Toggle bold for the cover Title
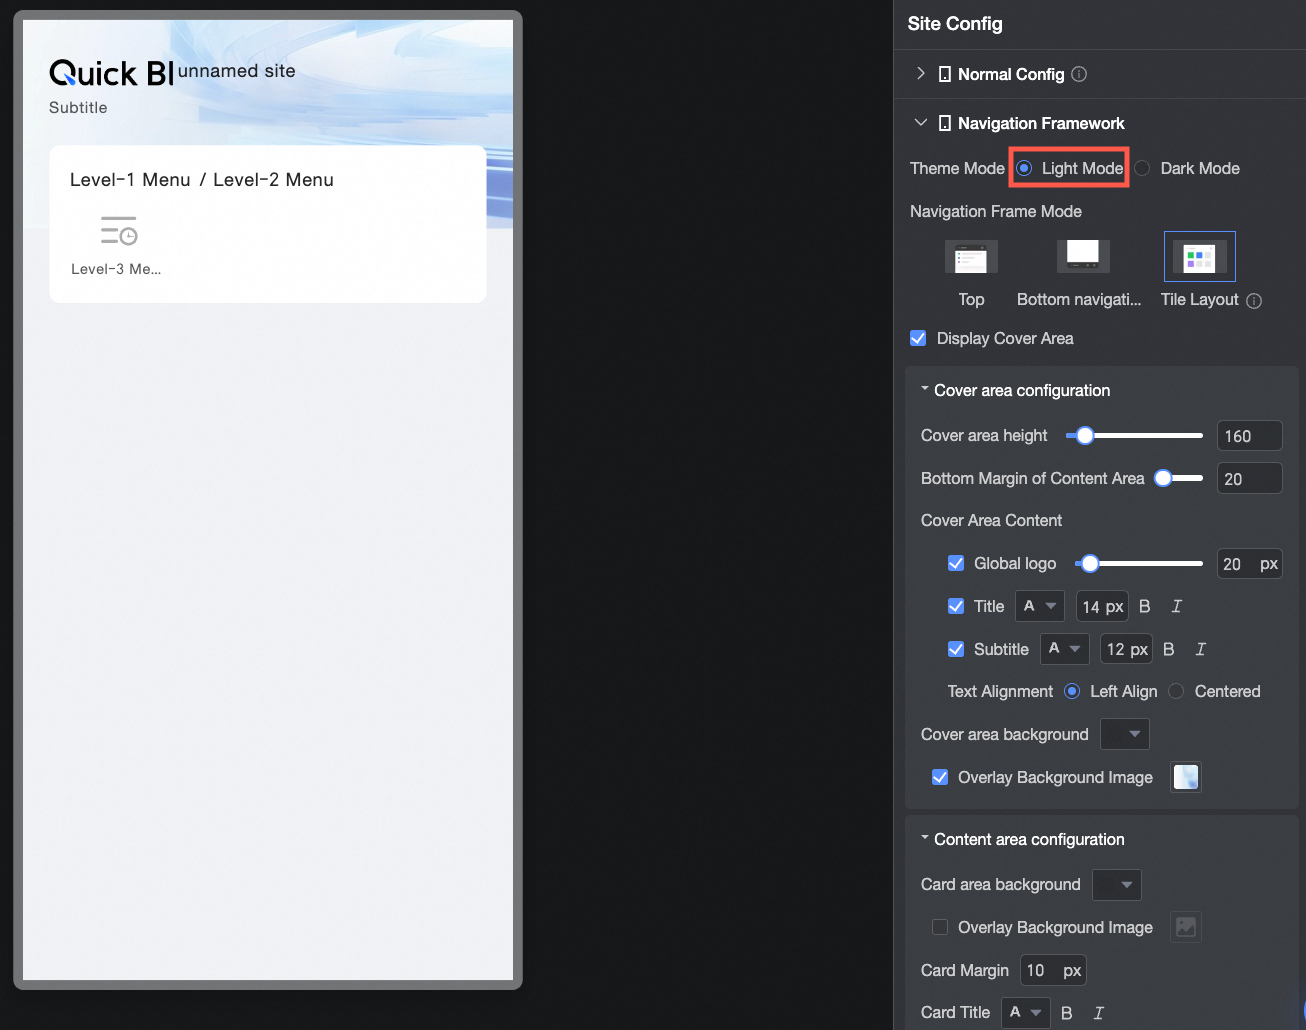1306x1030 pixels. coord(1145,606)
